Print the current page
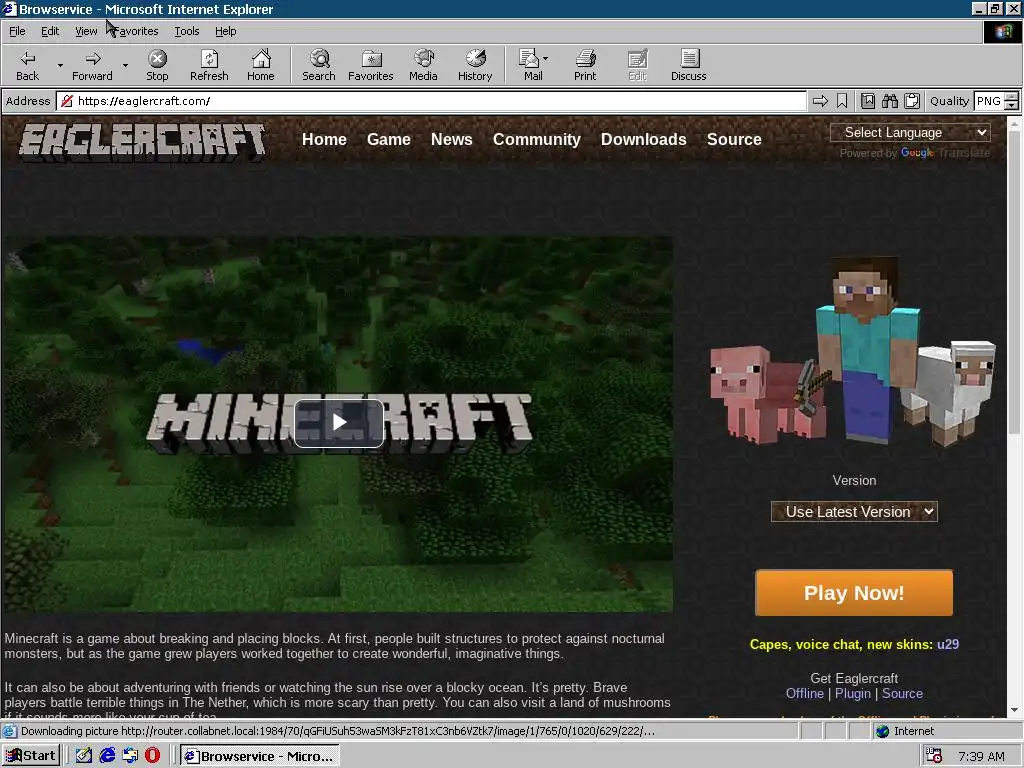 (585, 65)
